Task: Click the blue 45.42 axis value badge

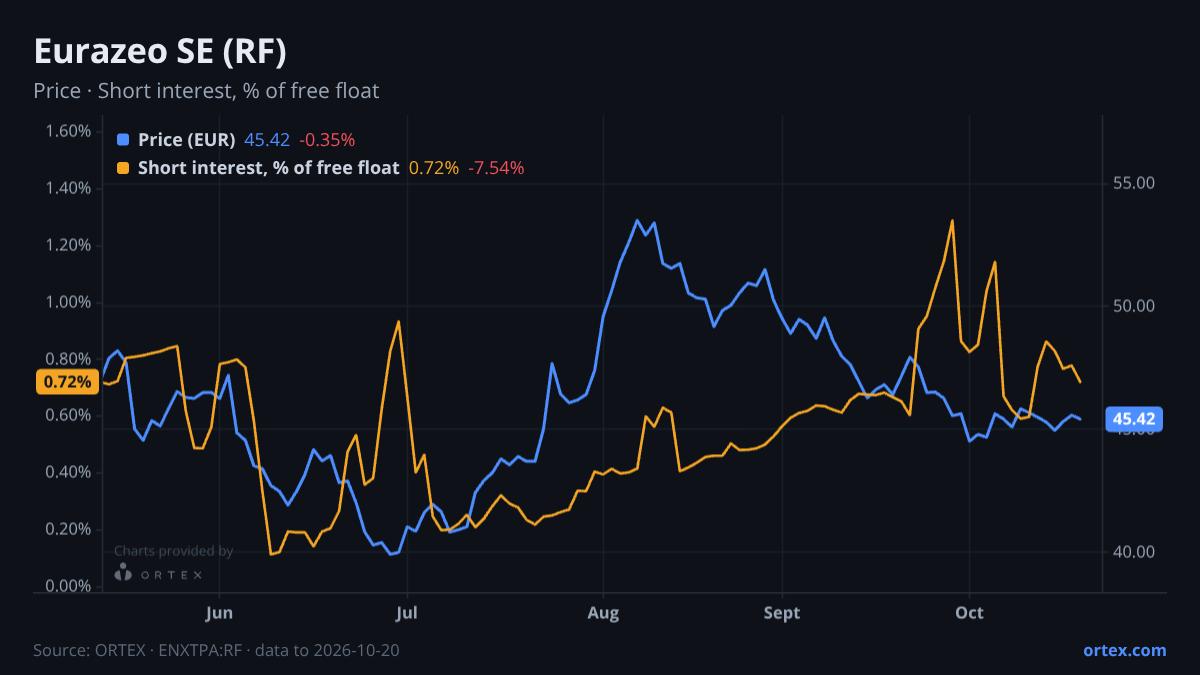Action: pyautogui.click(x=1134, y=419)
